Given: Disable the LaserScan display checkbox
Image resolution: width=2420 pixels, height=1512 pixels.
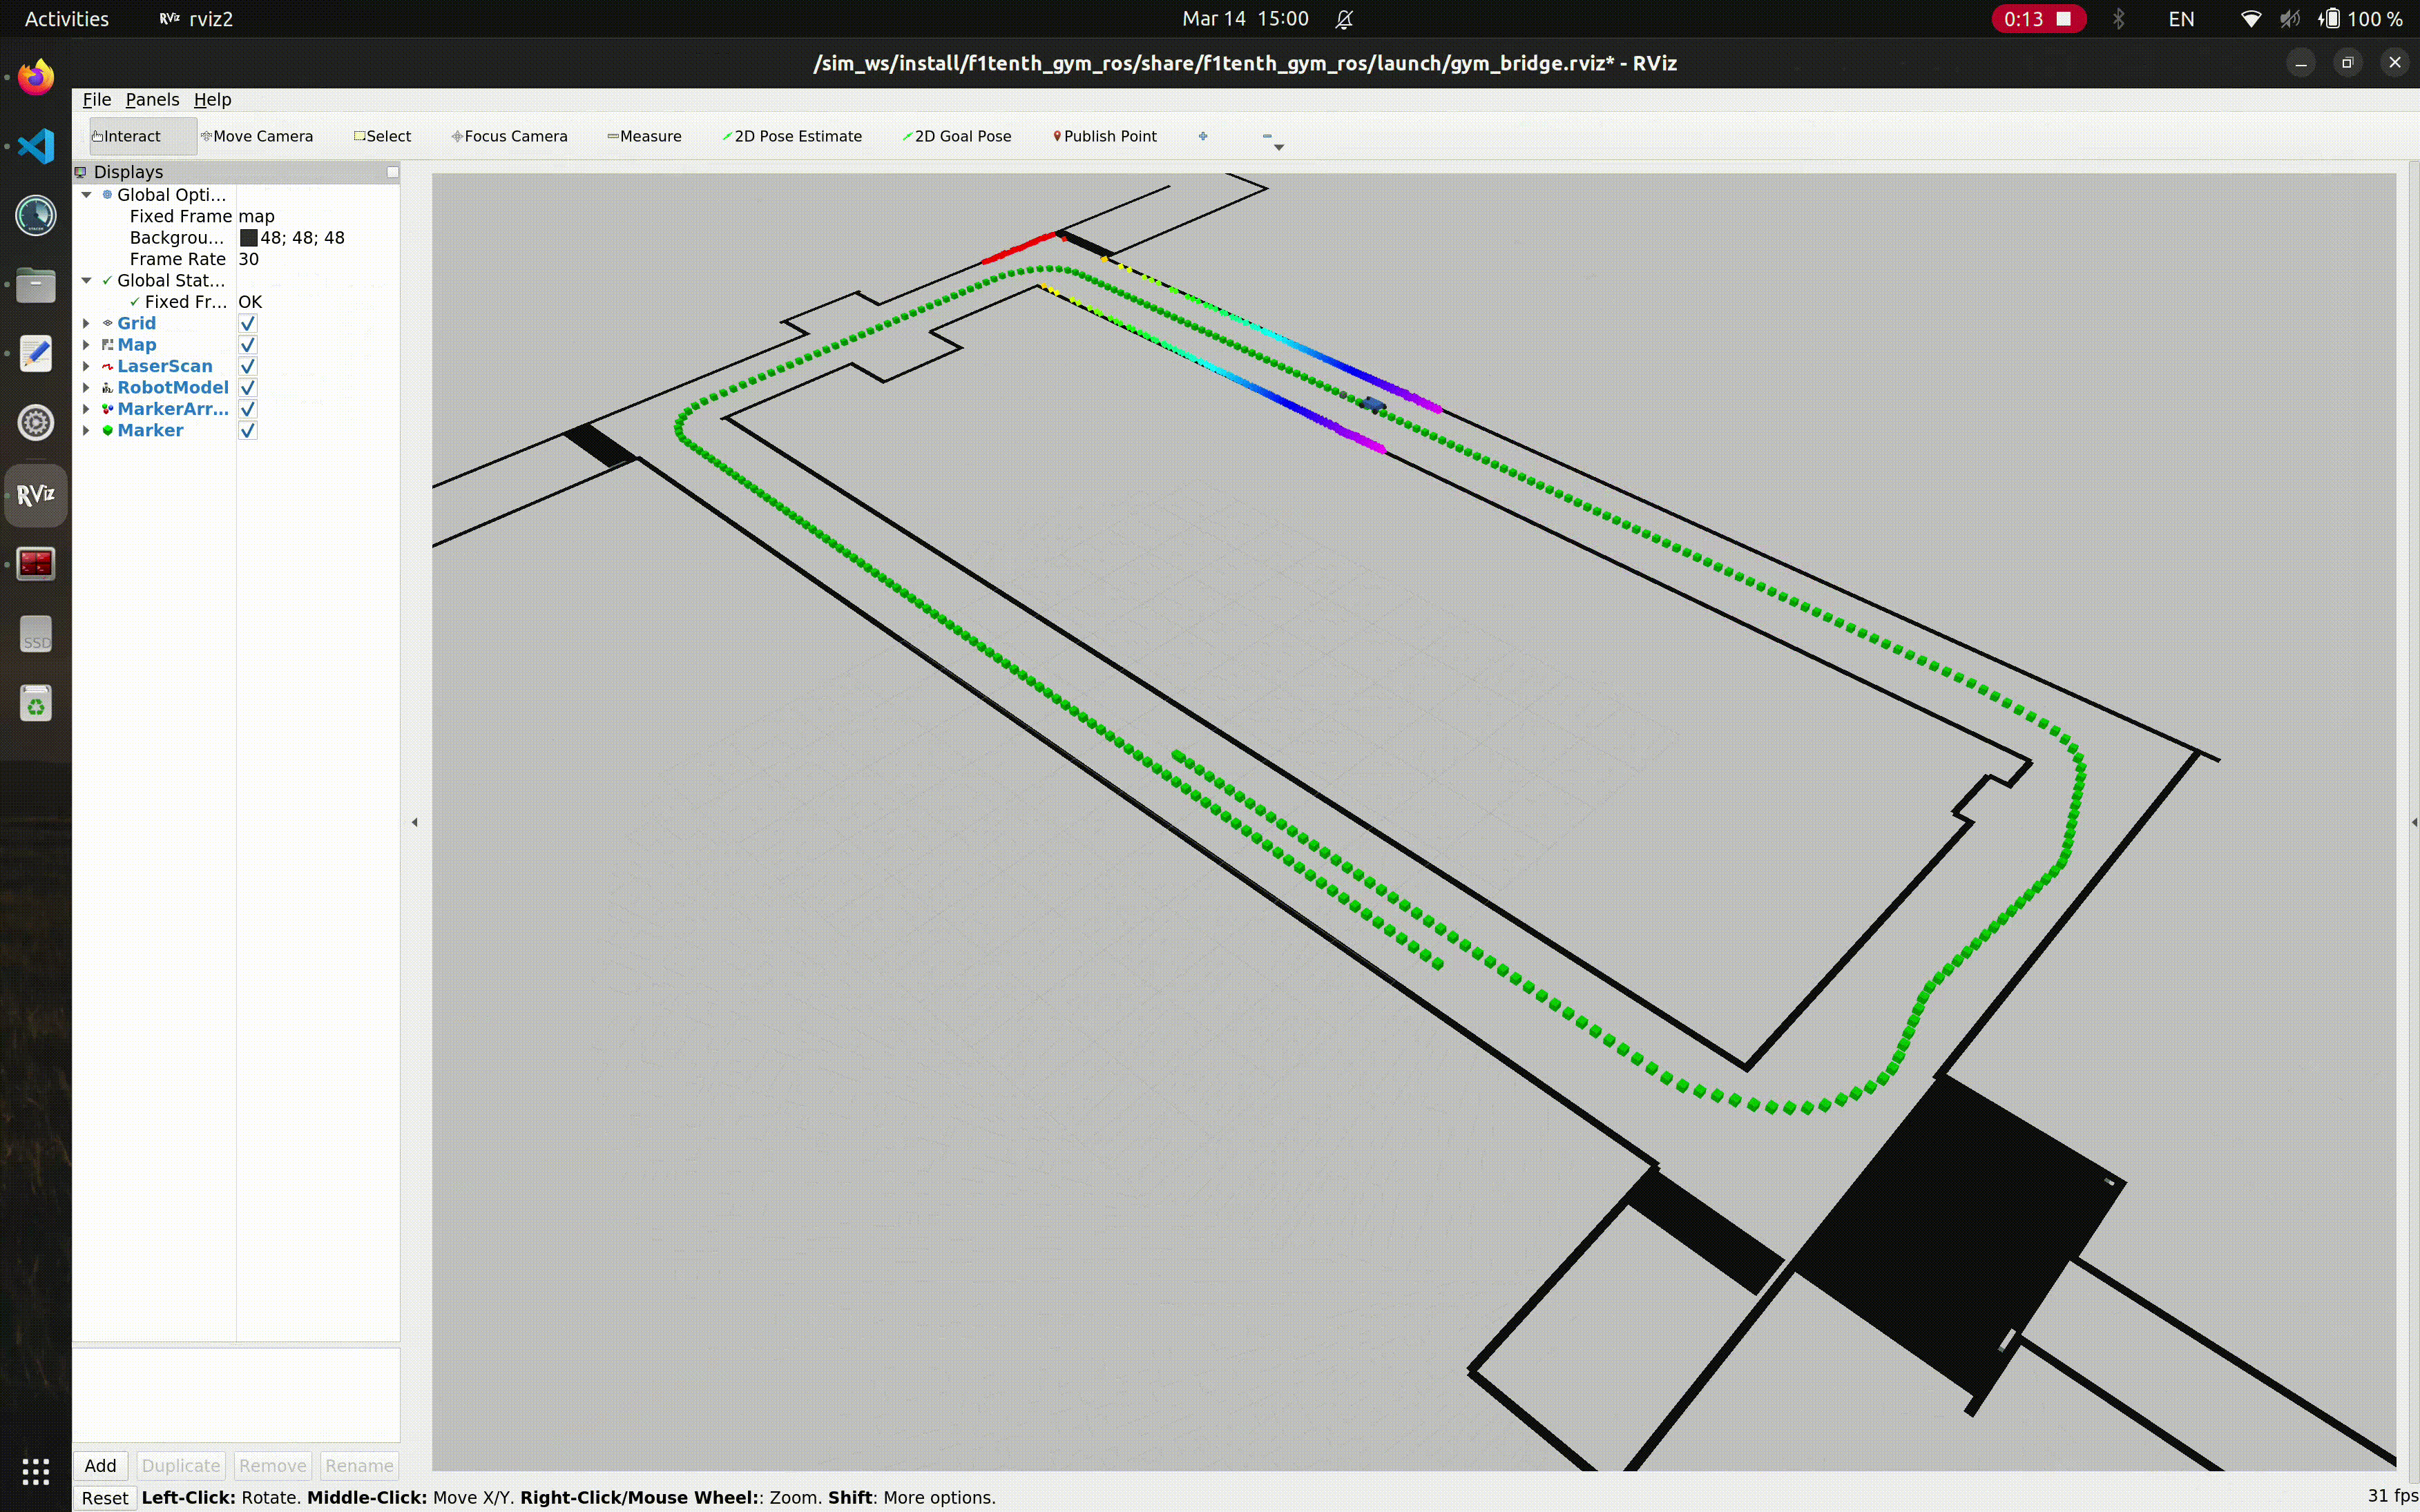Looking at the screenshot, I should [248, 366].
